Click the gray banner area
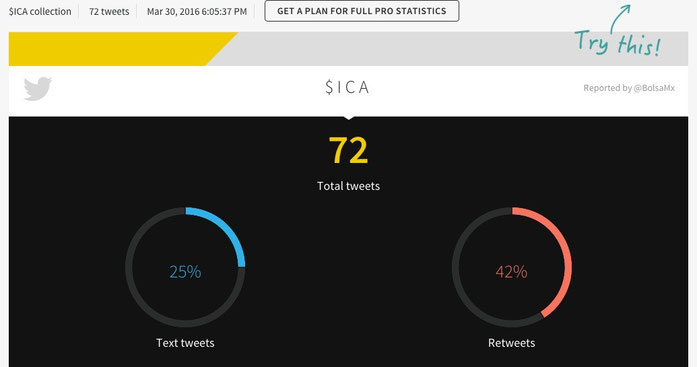This screenshot has width=697, height=367. (400, 49)
